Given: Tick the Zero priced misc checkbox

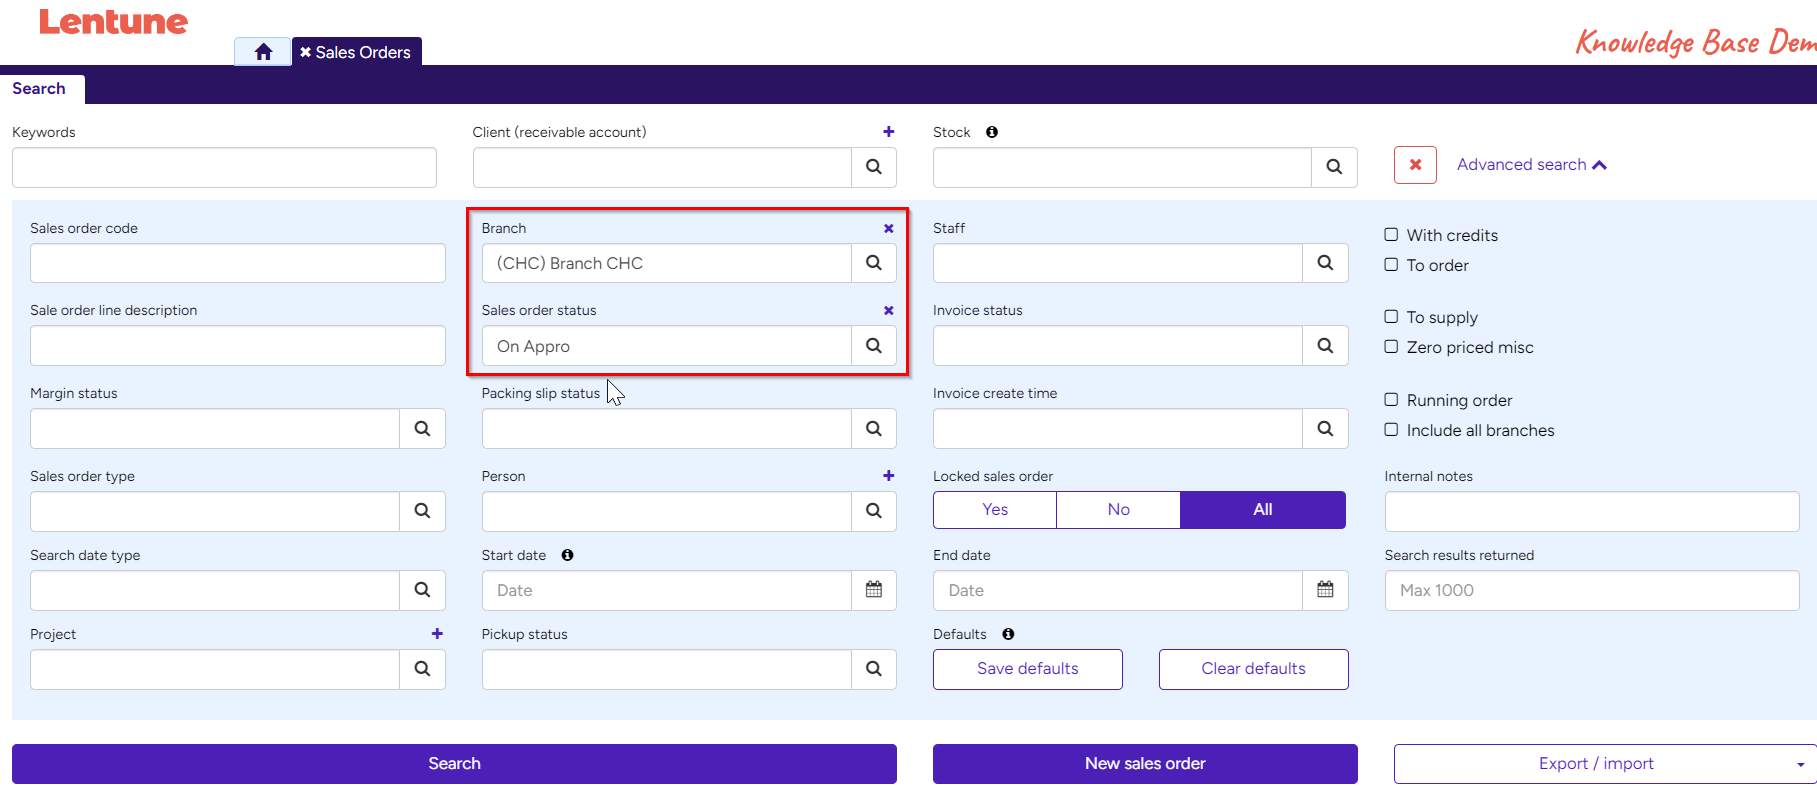Looking at the screenshot, I should coord(1391,347).
